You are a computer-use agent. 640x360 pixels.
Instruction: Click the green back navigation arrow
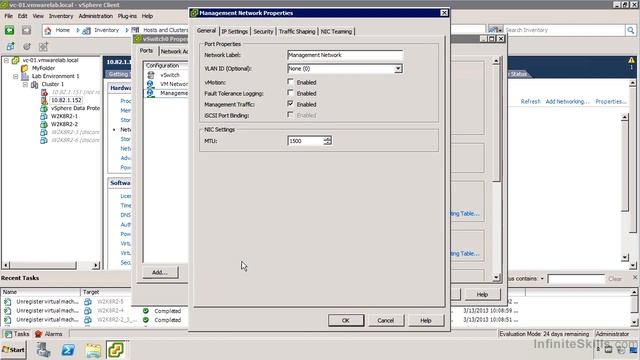(9, 30)
